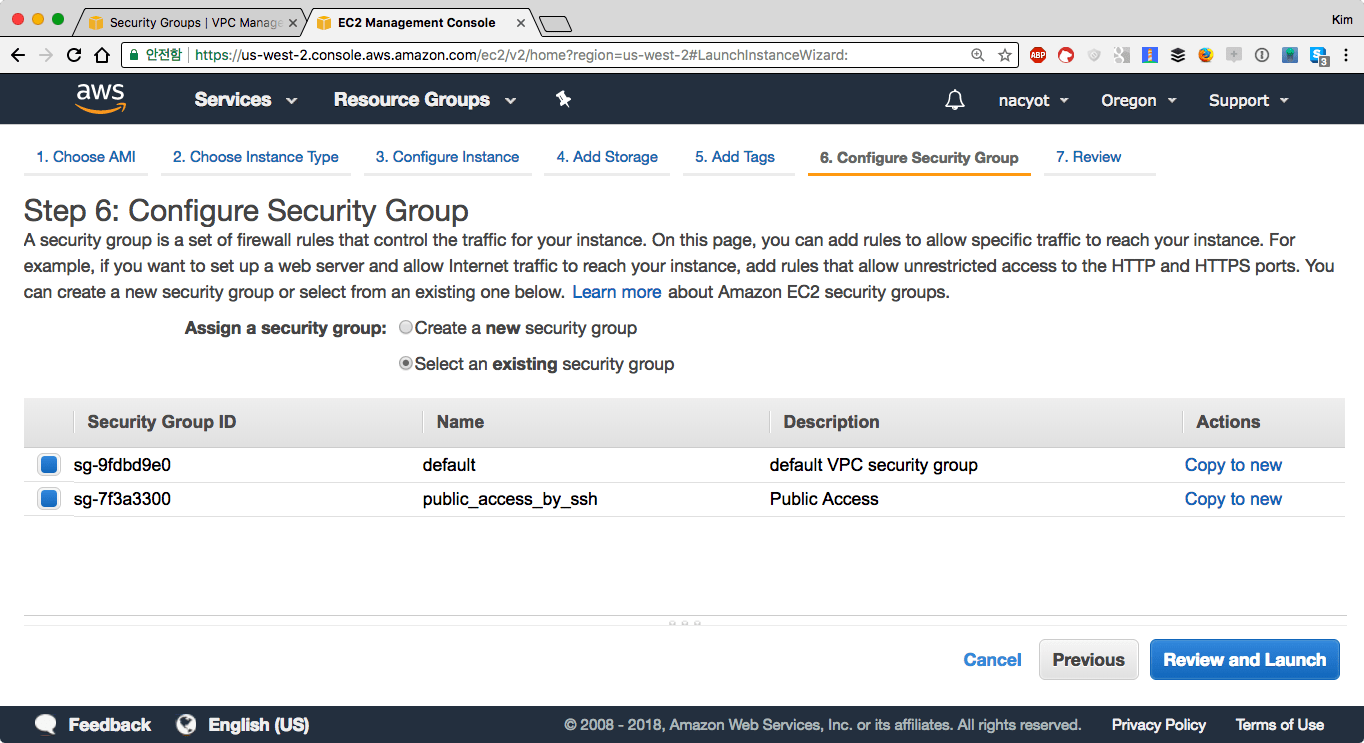Click the browser address bar URL

coord(520,55)
